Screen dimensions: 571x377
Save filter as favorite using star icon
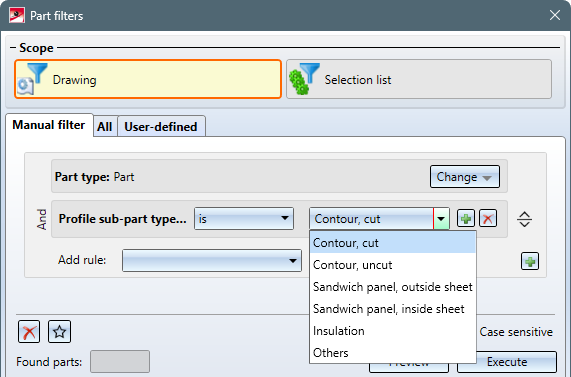pyautogui.click(x=59, y=331)
